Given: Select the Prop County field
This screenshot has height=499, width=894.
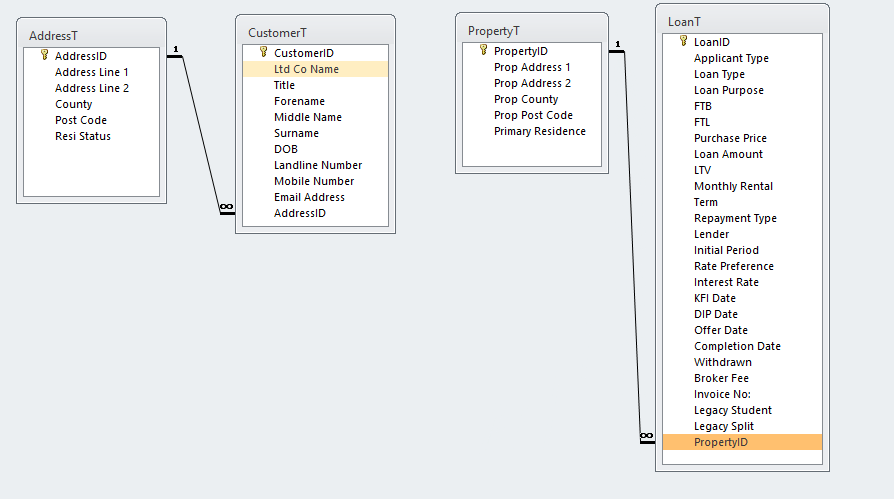Looking at the screenshot, I should 532,99.
